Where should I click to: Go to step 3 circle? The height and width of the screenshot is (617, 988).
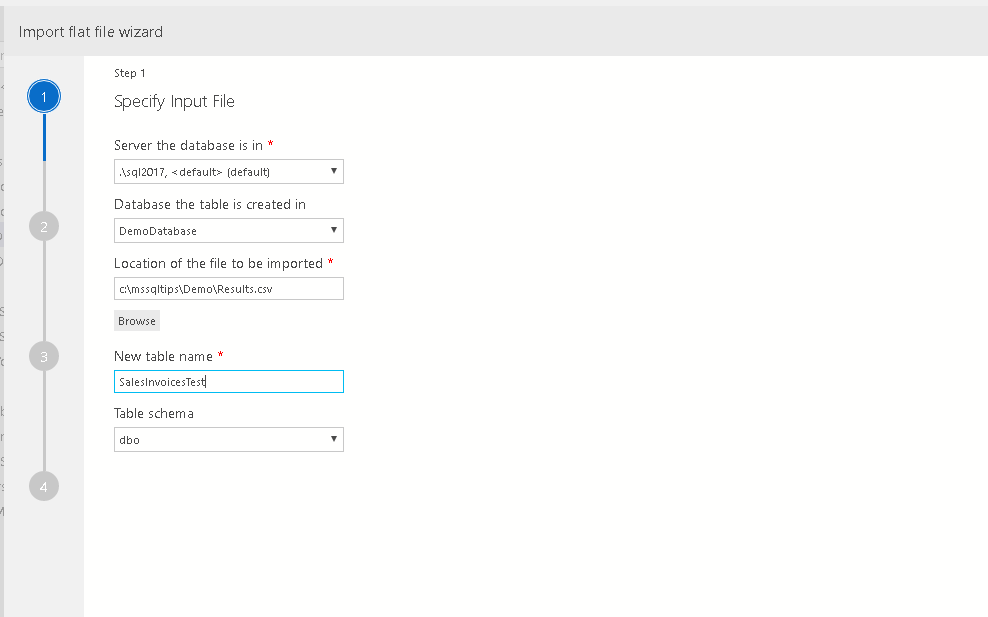click(44, 356)
